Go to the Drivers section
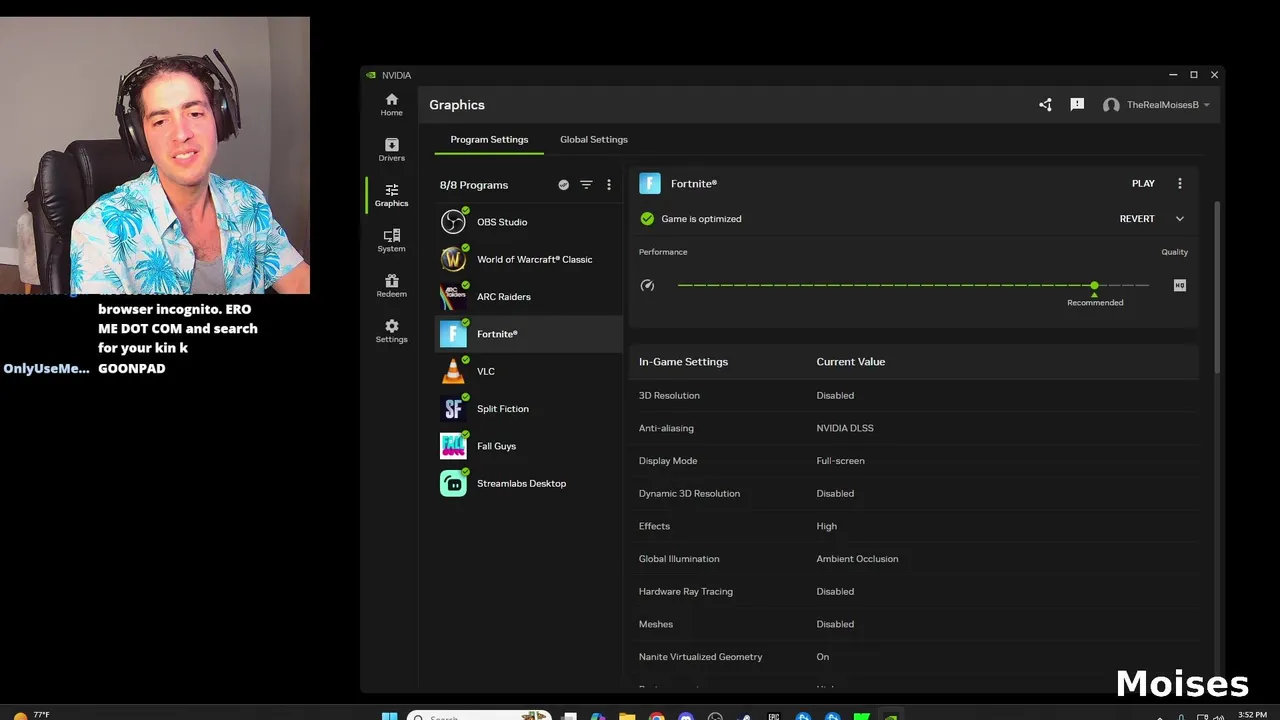Screen dimensions: 1280x720 (x=391, y=150)
